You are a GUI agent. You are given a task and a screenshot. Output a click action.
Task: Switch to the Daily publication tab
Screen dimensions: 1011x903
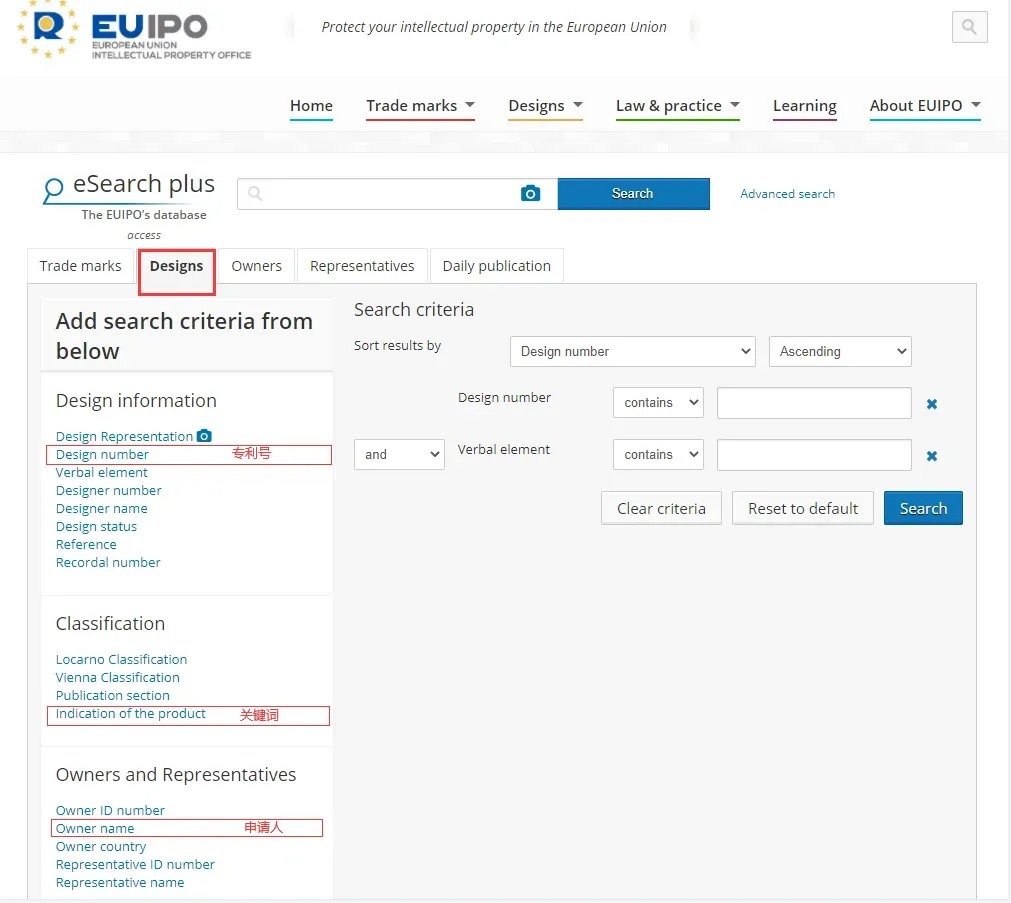(x=496, y=266)
